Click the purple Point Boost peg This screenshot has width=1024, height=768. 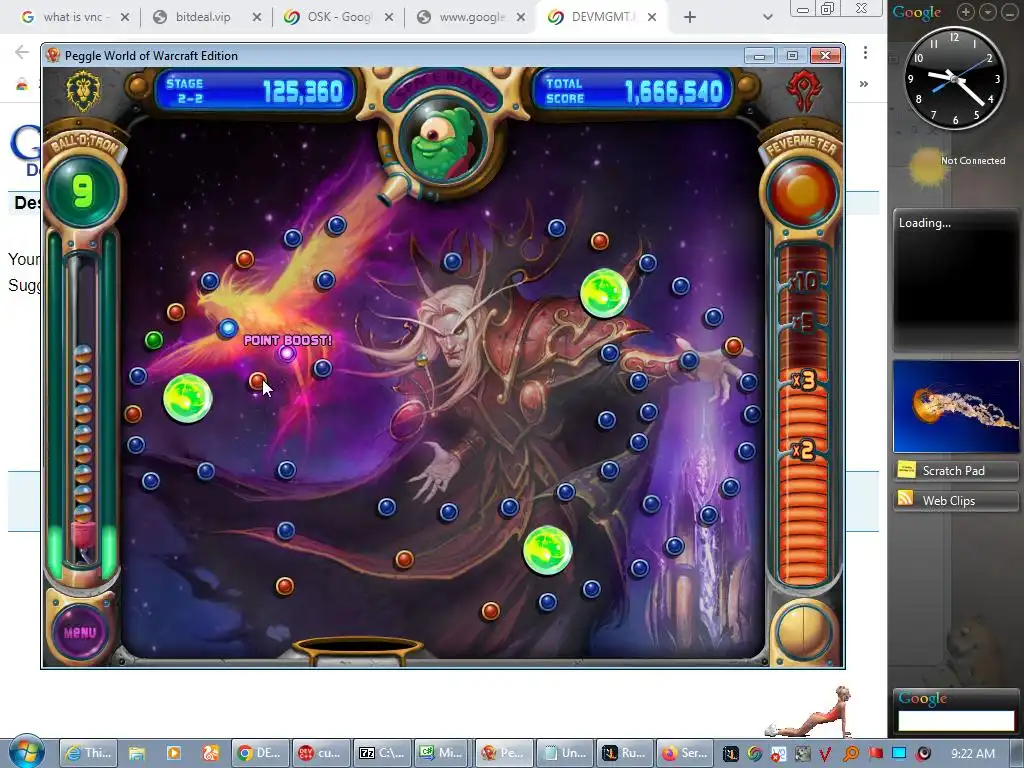click(x=287, y=354)
